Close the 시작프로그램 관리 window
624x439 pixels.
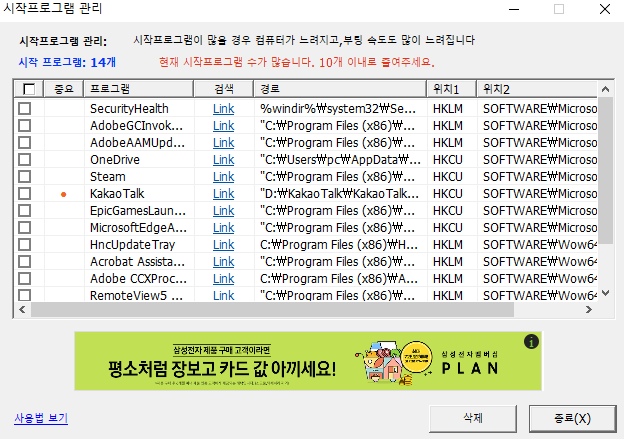[x=605, y=9]
